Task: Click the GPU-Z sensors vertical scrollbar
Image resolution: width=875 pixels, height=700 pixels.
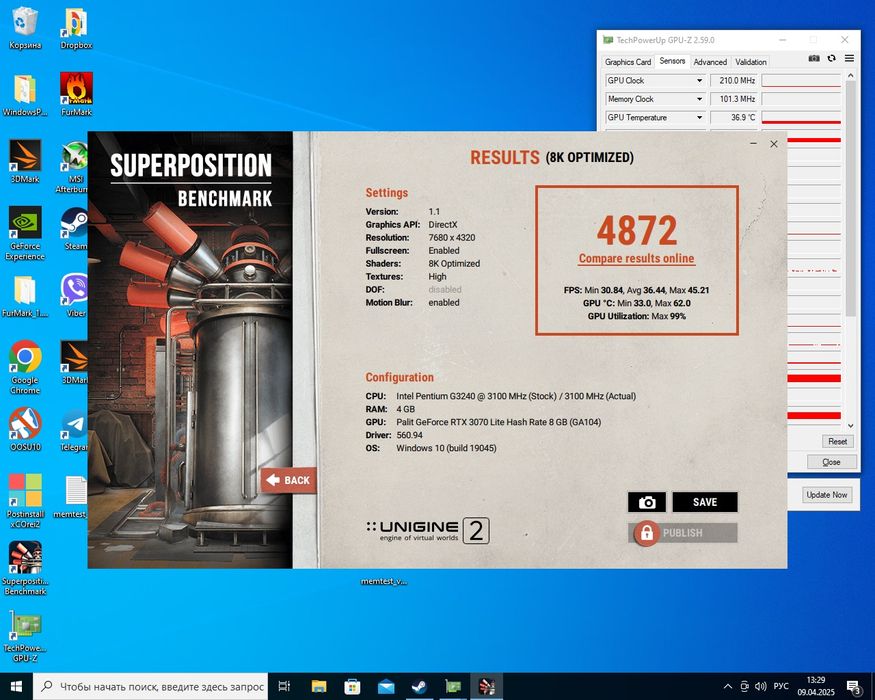Action: pyautogui.click(x=850, y=198)
